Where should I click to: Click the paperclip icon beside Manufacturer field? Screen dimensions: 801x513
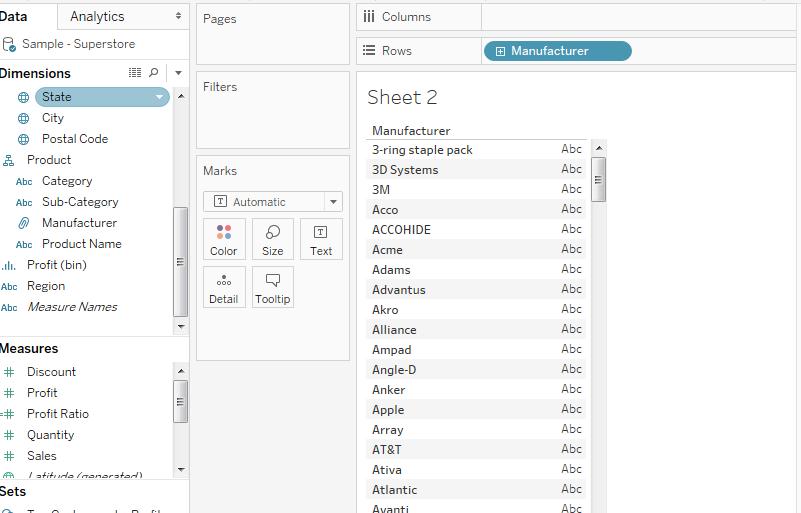click(x=24, y=223)
